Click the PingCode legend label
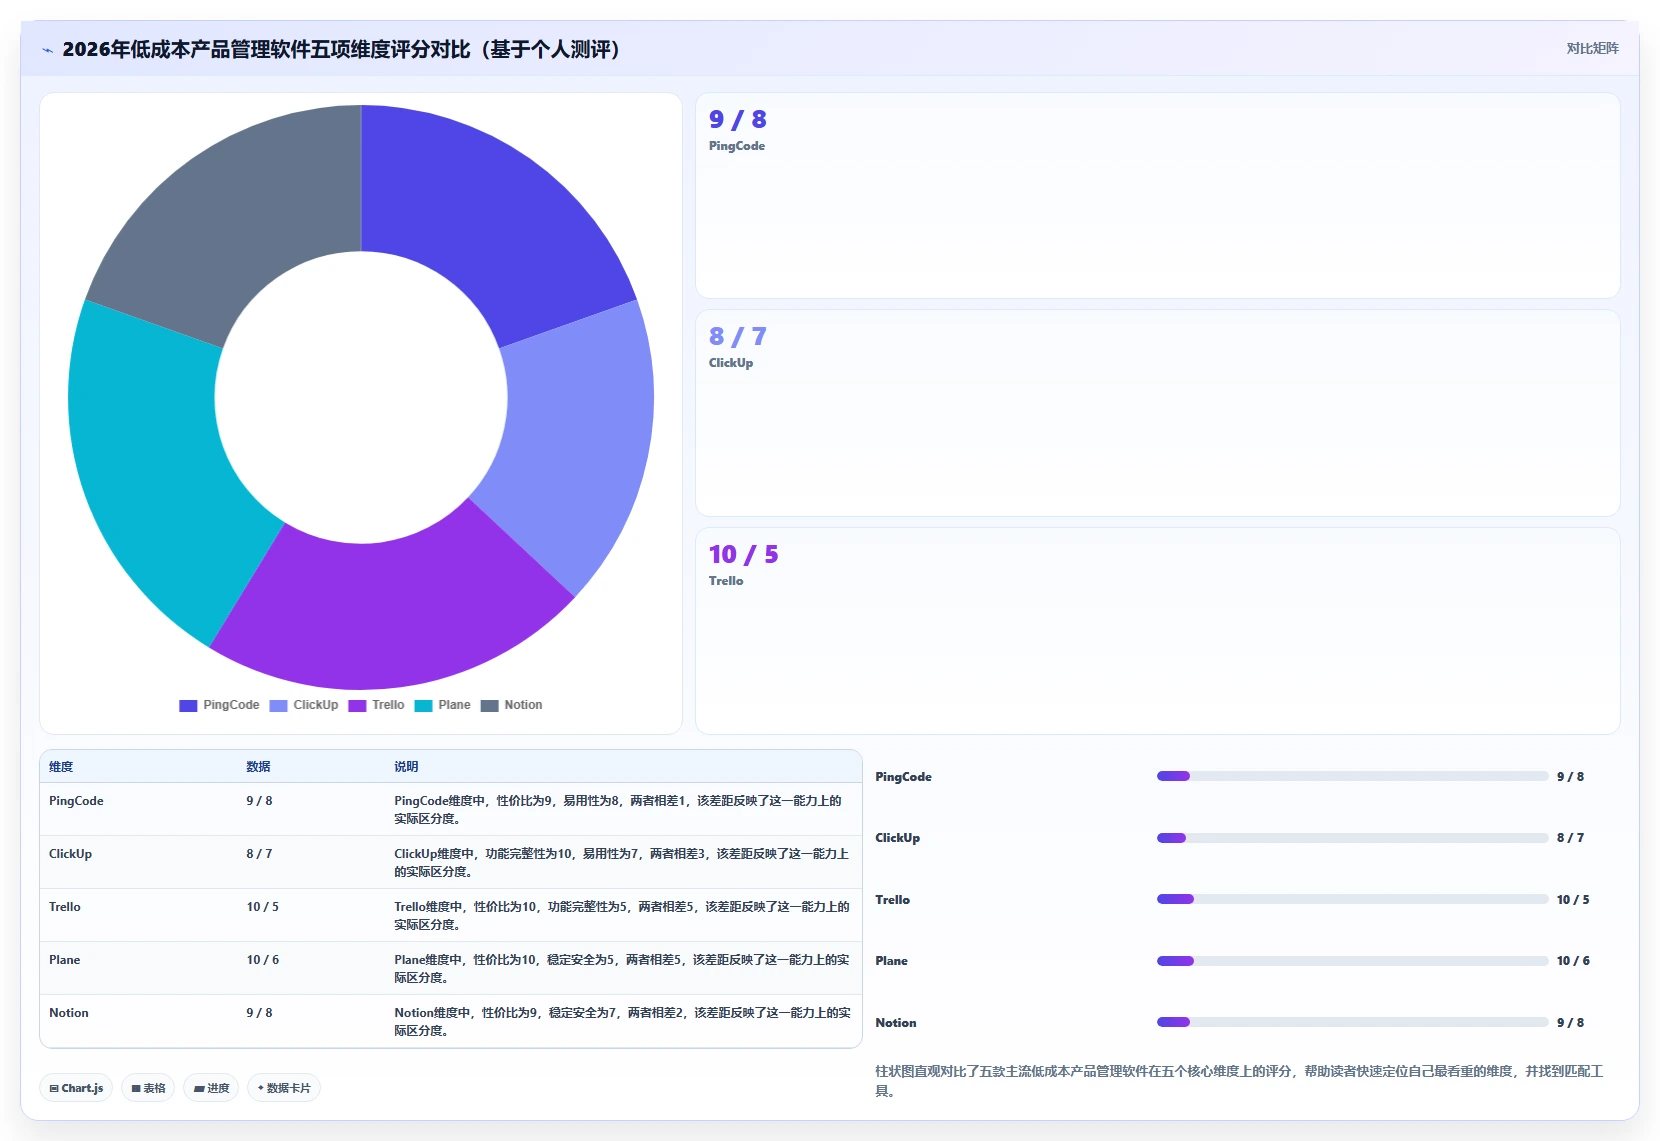 click(x=231, y=705)
